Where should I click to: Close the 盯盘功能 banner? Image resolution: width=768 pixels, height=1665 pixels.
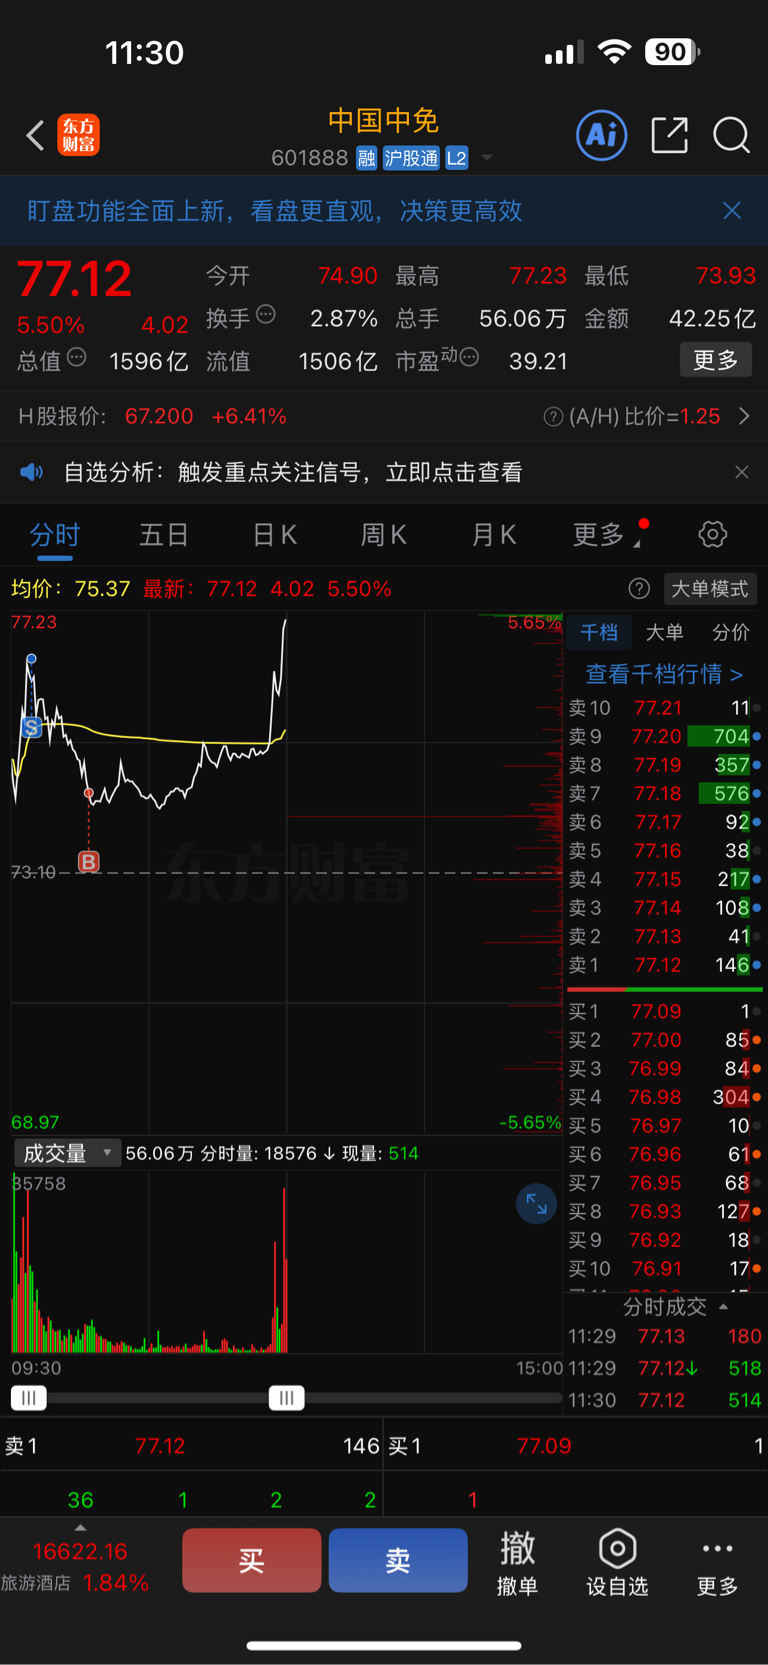[732, 210]
